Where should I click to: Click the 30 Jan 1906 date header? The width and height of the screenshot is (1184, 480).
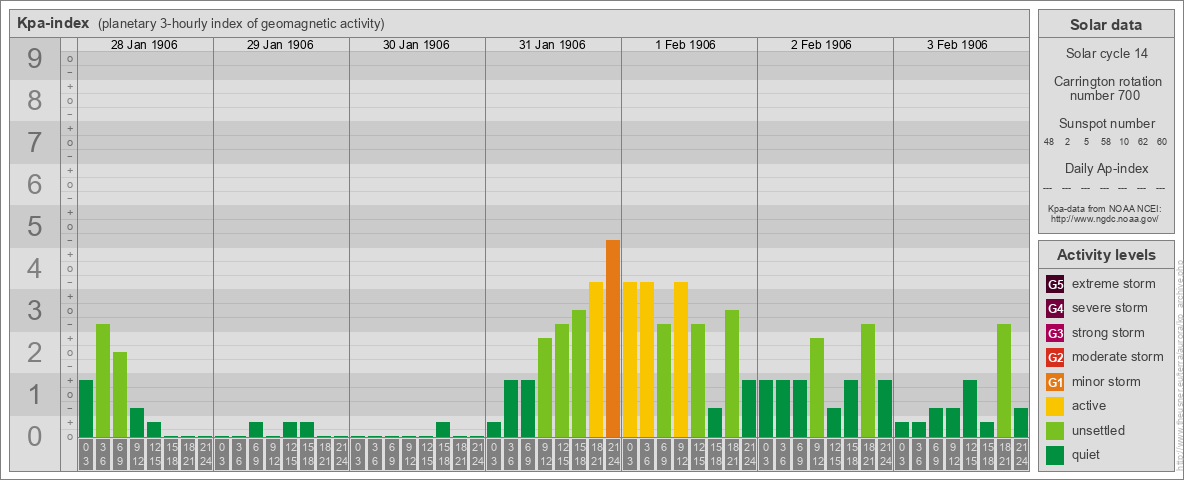click(416, 45)
